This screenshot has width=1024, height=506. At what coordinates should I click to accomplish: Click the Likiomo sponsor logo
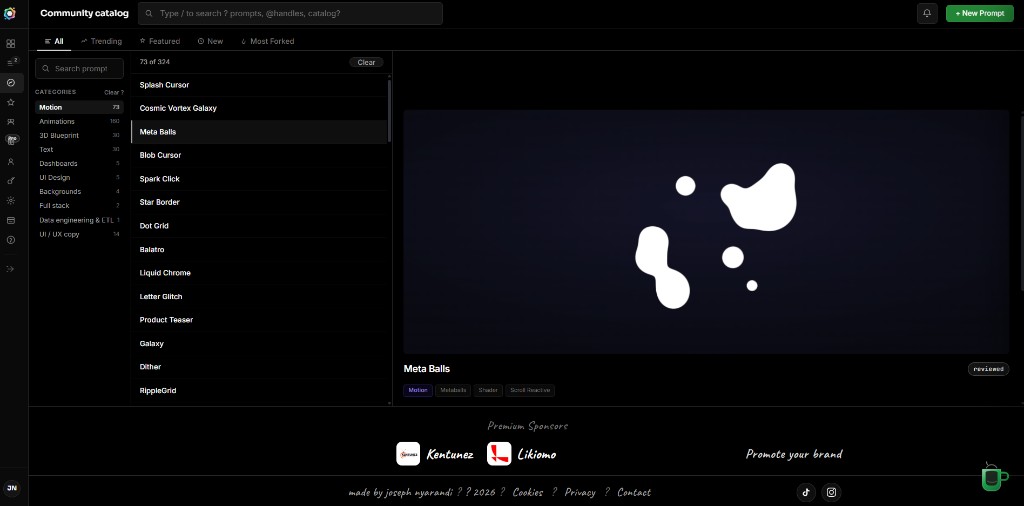click(499, 454)
